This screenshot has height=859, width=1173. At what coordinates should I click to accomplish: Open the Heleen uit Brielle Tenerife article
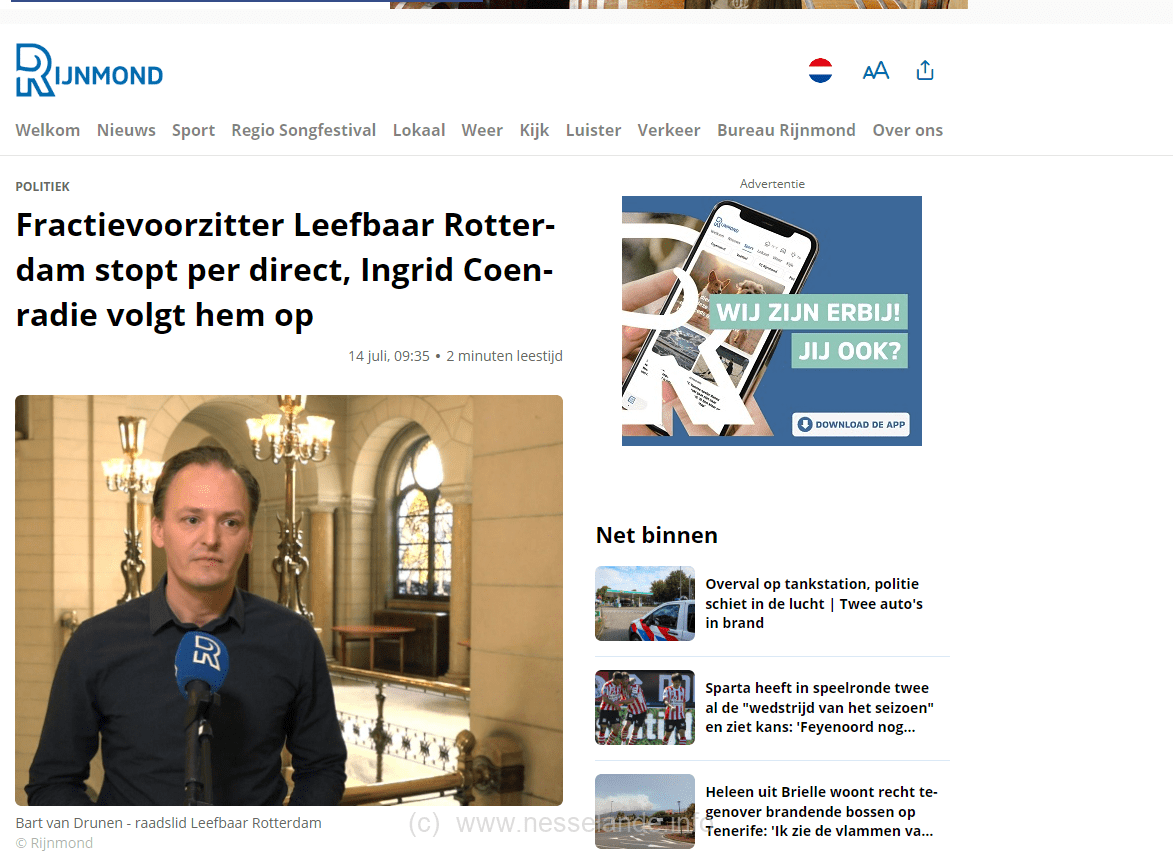tap(821, 811)
